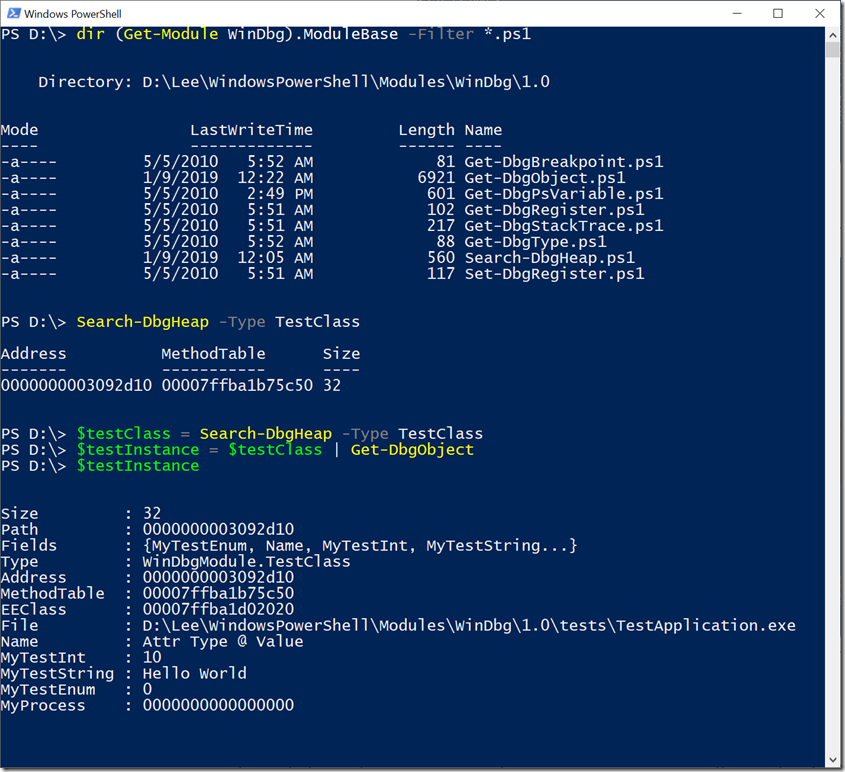Viewport: 845px width, 772px height.
Task: Click file name Get-DbgObject.ps1
Action: tap(545, 178)
